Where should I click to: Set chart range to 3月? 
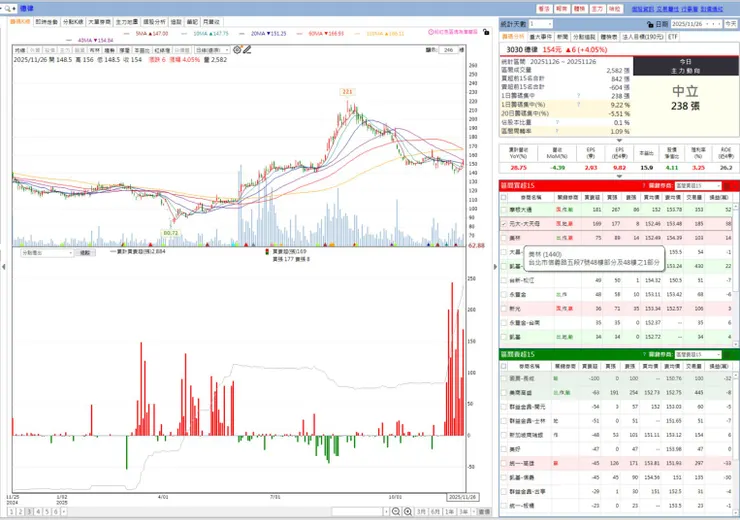coord(421,512)
